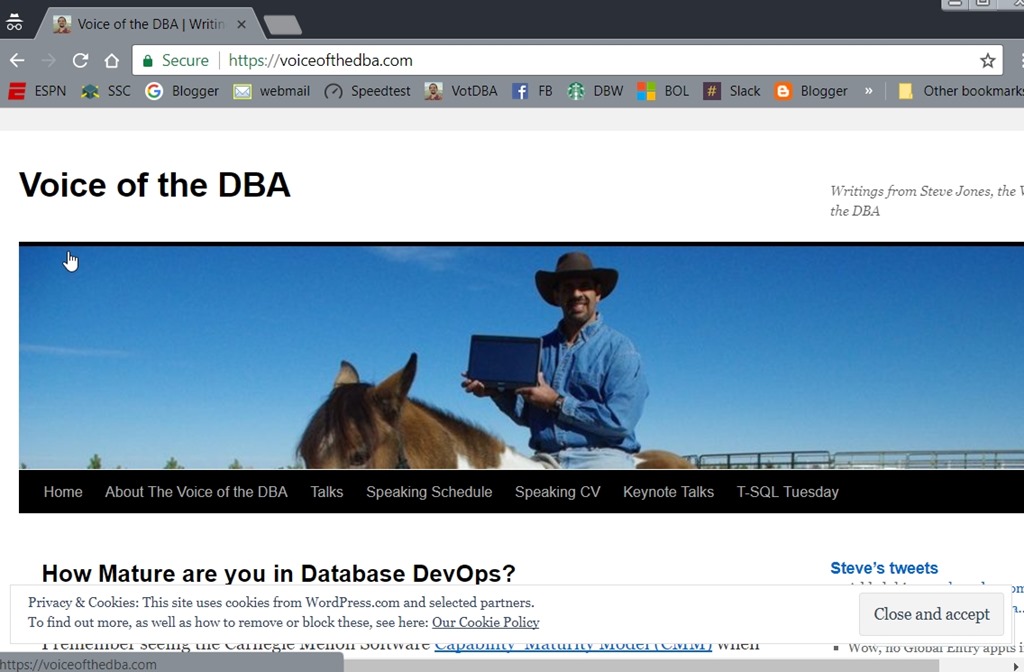Go to browser home icon

[x=112, y=60]
